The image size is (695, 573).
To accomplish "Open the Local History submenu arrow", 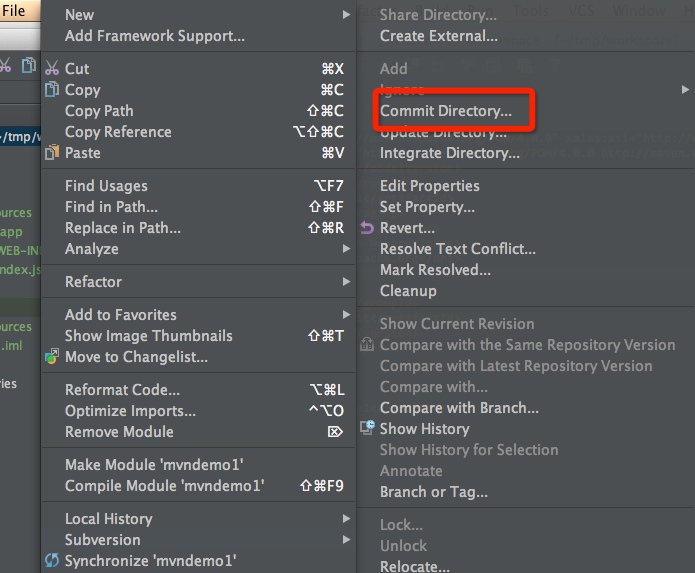I will point(346,519).
